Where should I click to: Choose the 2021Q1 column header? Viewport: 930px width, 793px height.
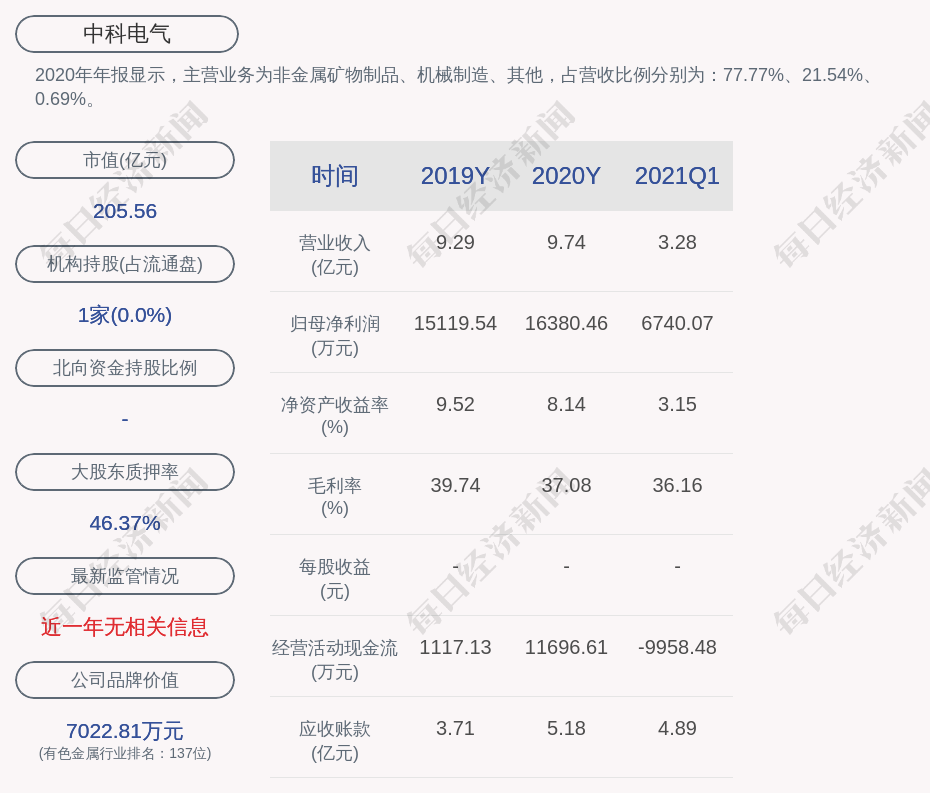[677, 176]
